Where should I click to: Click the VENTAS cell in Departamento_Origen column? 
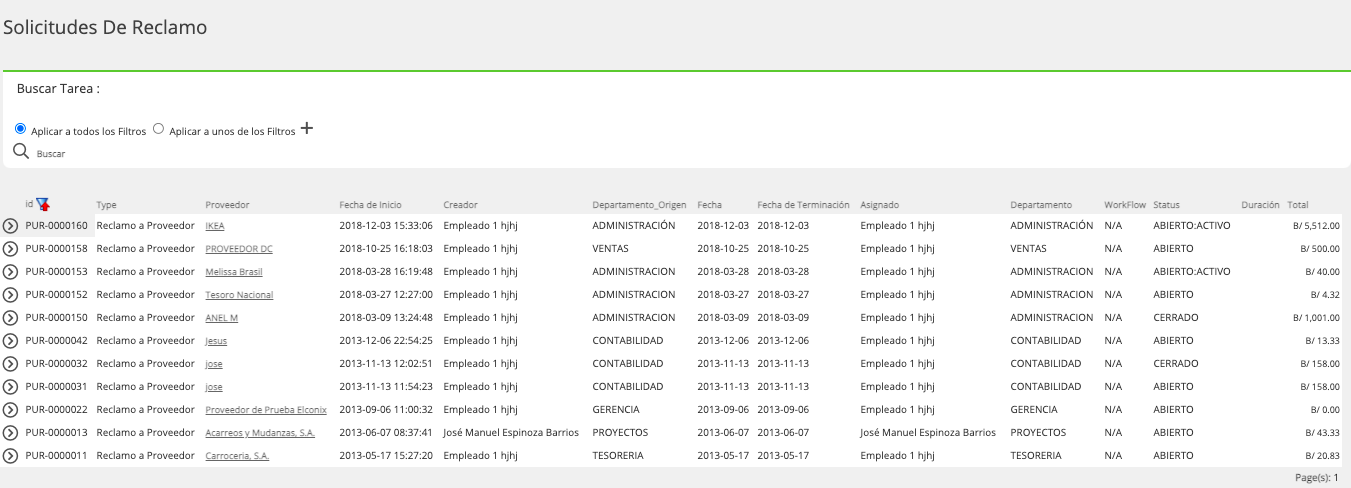click(x=610, y=249)
